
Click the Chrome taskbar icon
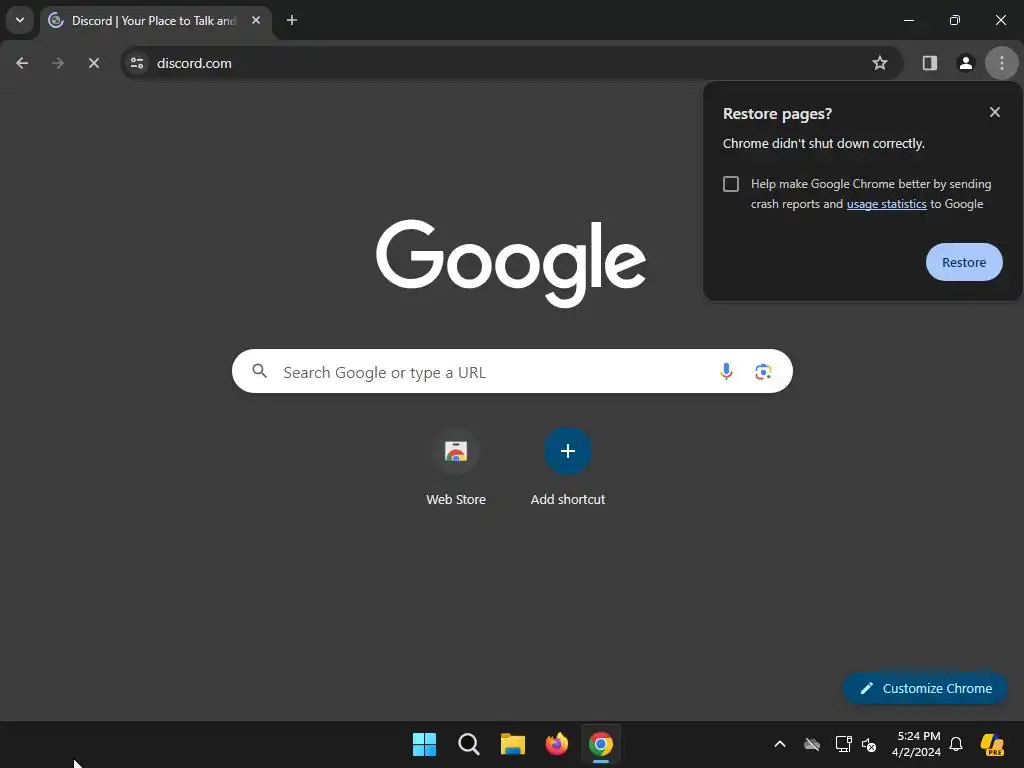tap(601, 744)
